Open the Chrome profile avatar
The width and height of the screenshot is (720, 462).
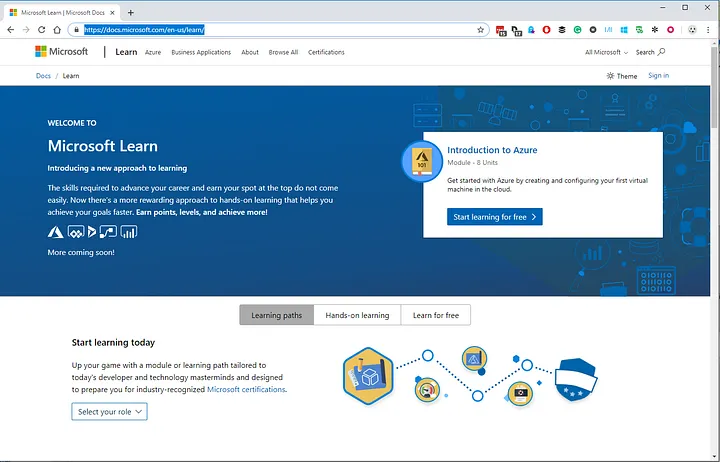pyautogui.click(x=692, y=30)
